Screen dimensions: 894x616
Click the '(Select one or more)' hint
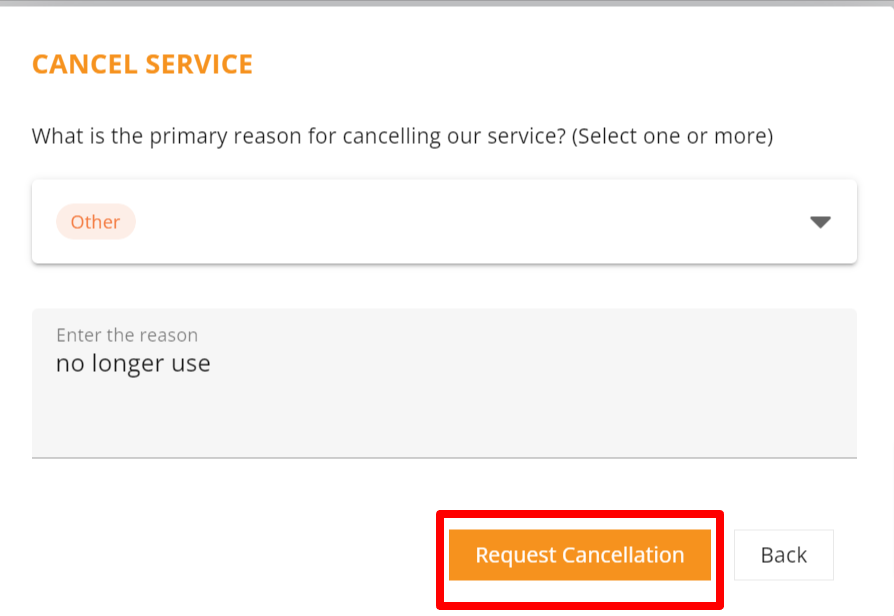[672, 136]
